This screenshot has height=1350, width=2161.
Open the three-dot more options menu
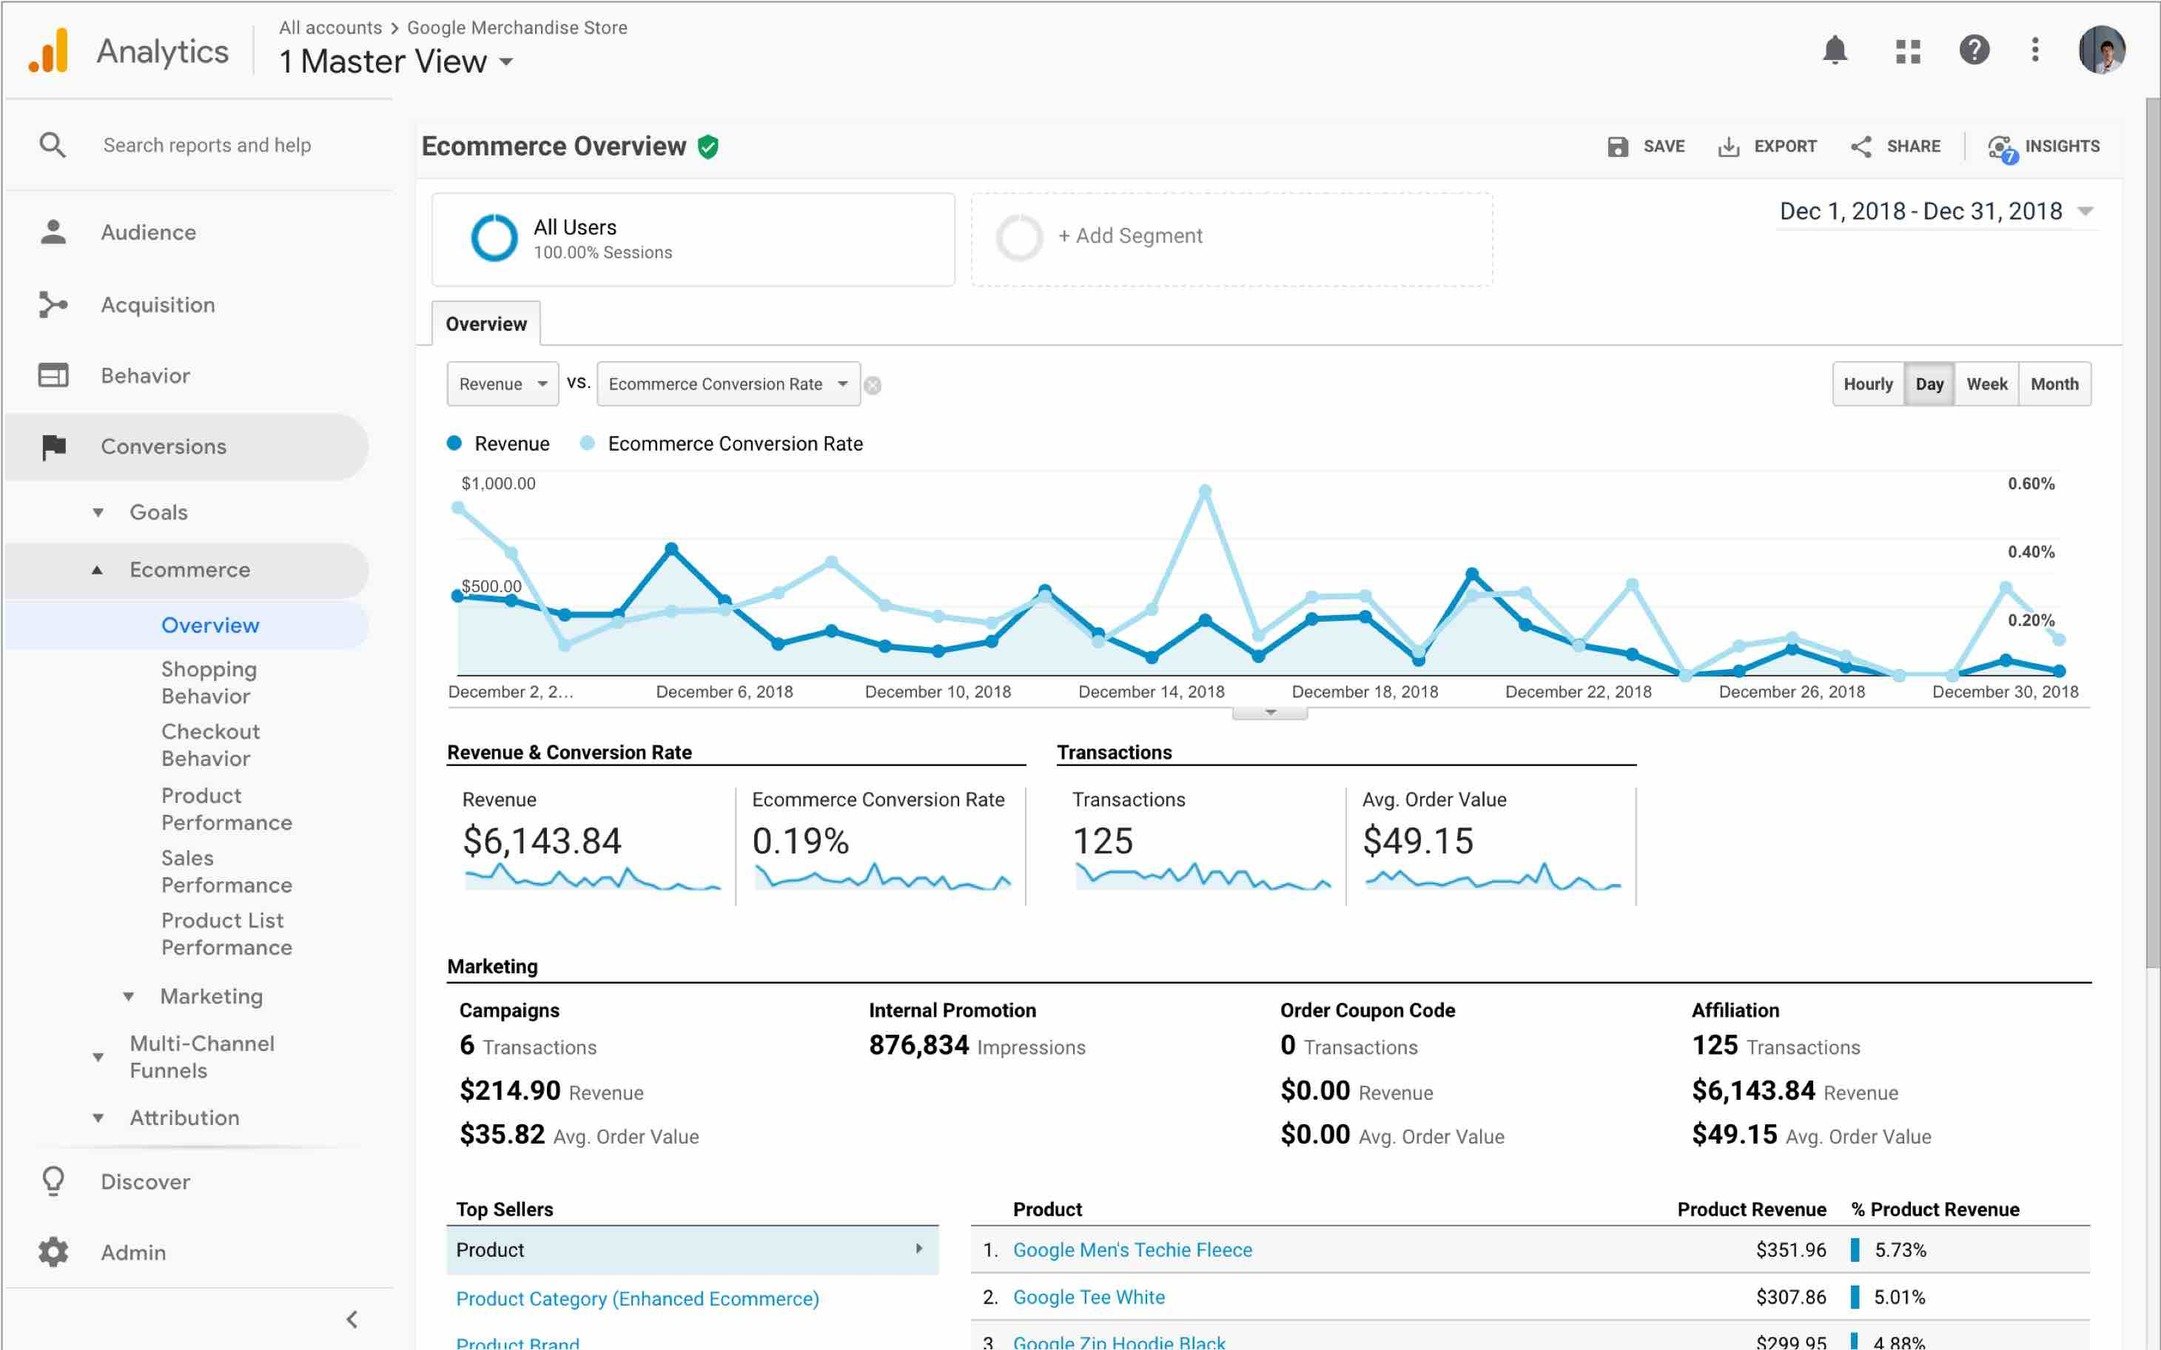click(x=2035, y=50)
